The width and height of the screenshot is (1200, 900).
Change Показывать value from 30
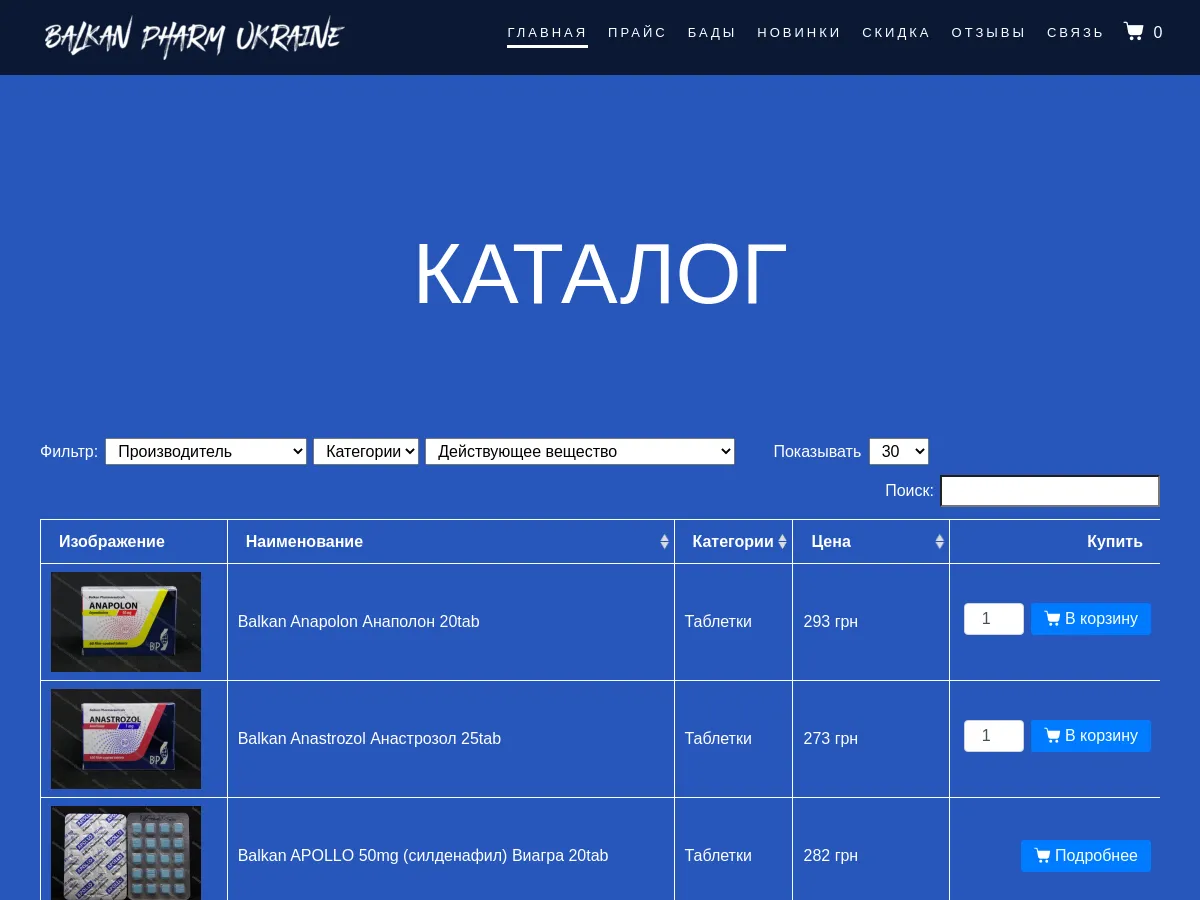(898, 451)
